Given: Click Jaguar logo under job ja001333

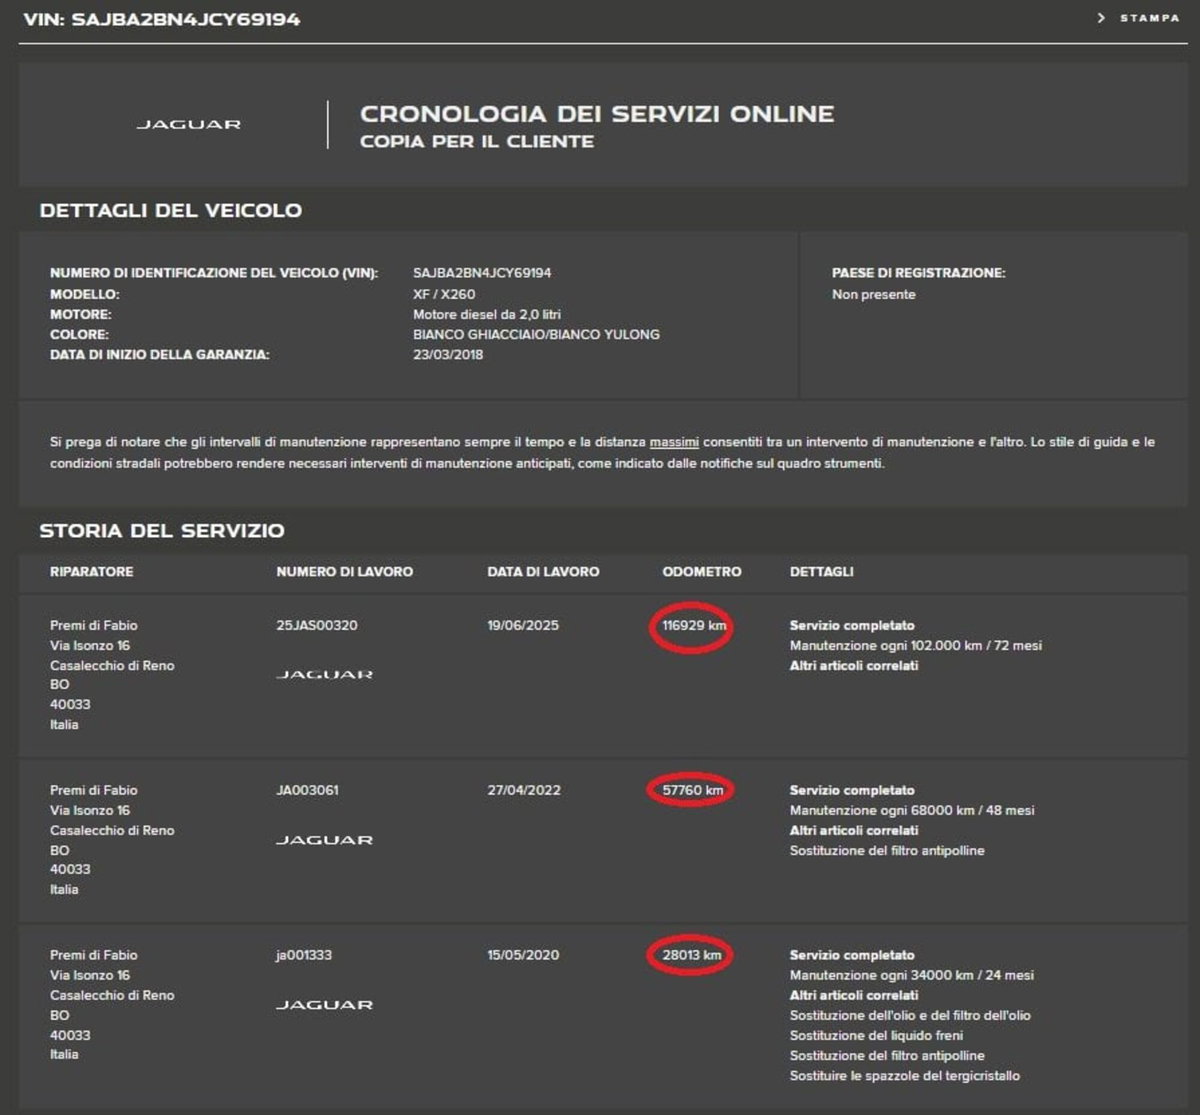Looking at the screenshot, I should click(324, 1005).
